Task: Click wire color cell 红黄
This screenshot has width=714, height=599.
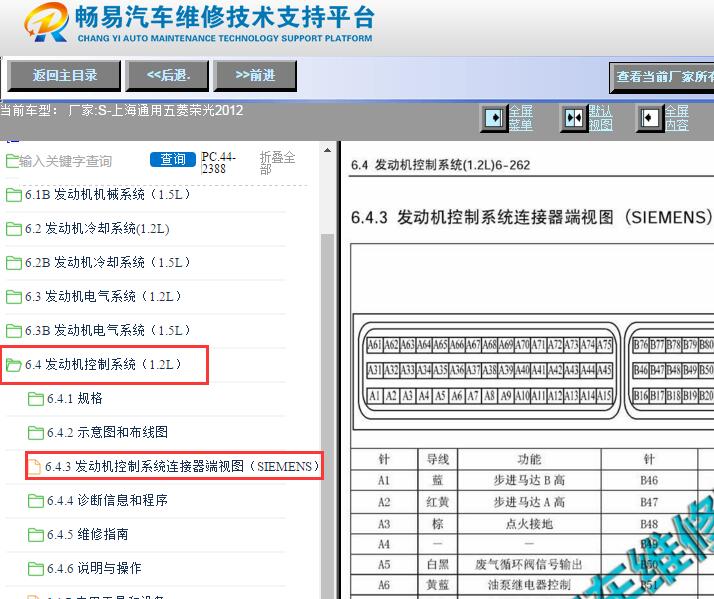Action: (x=438, y=502)
